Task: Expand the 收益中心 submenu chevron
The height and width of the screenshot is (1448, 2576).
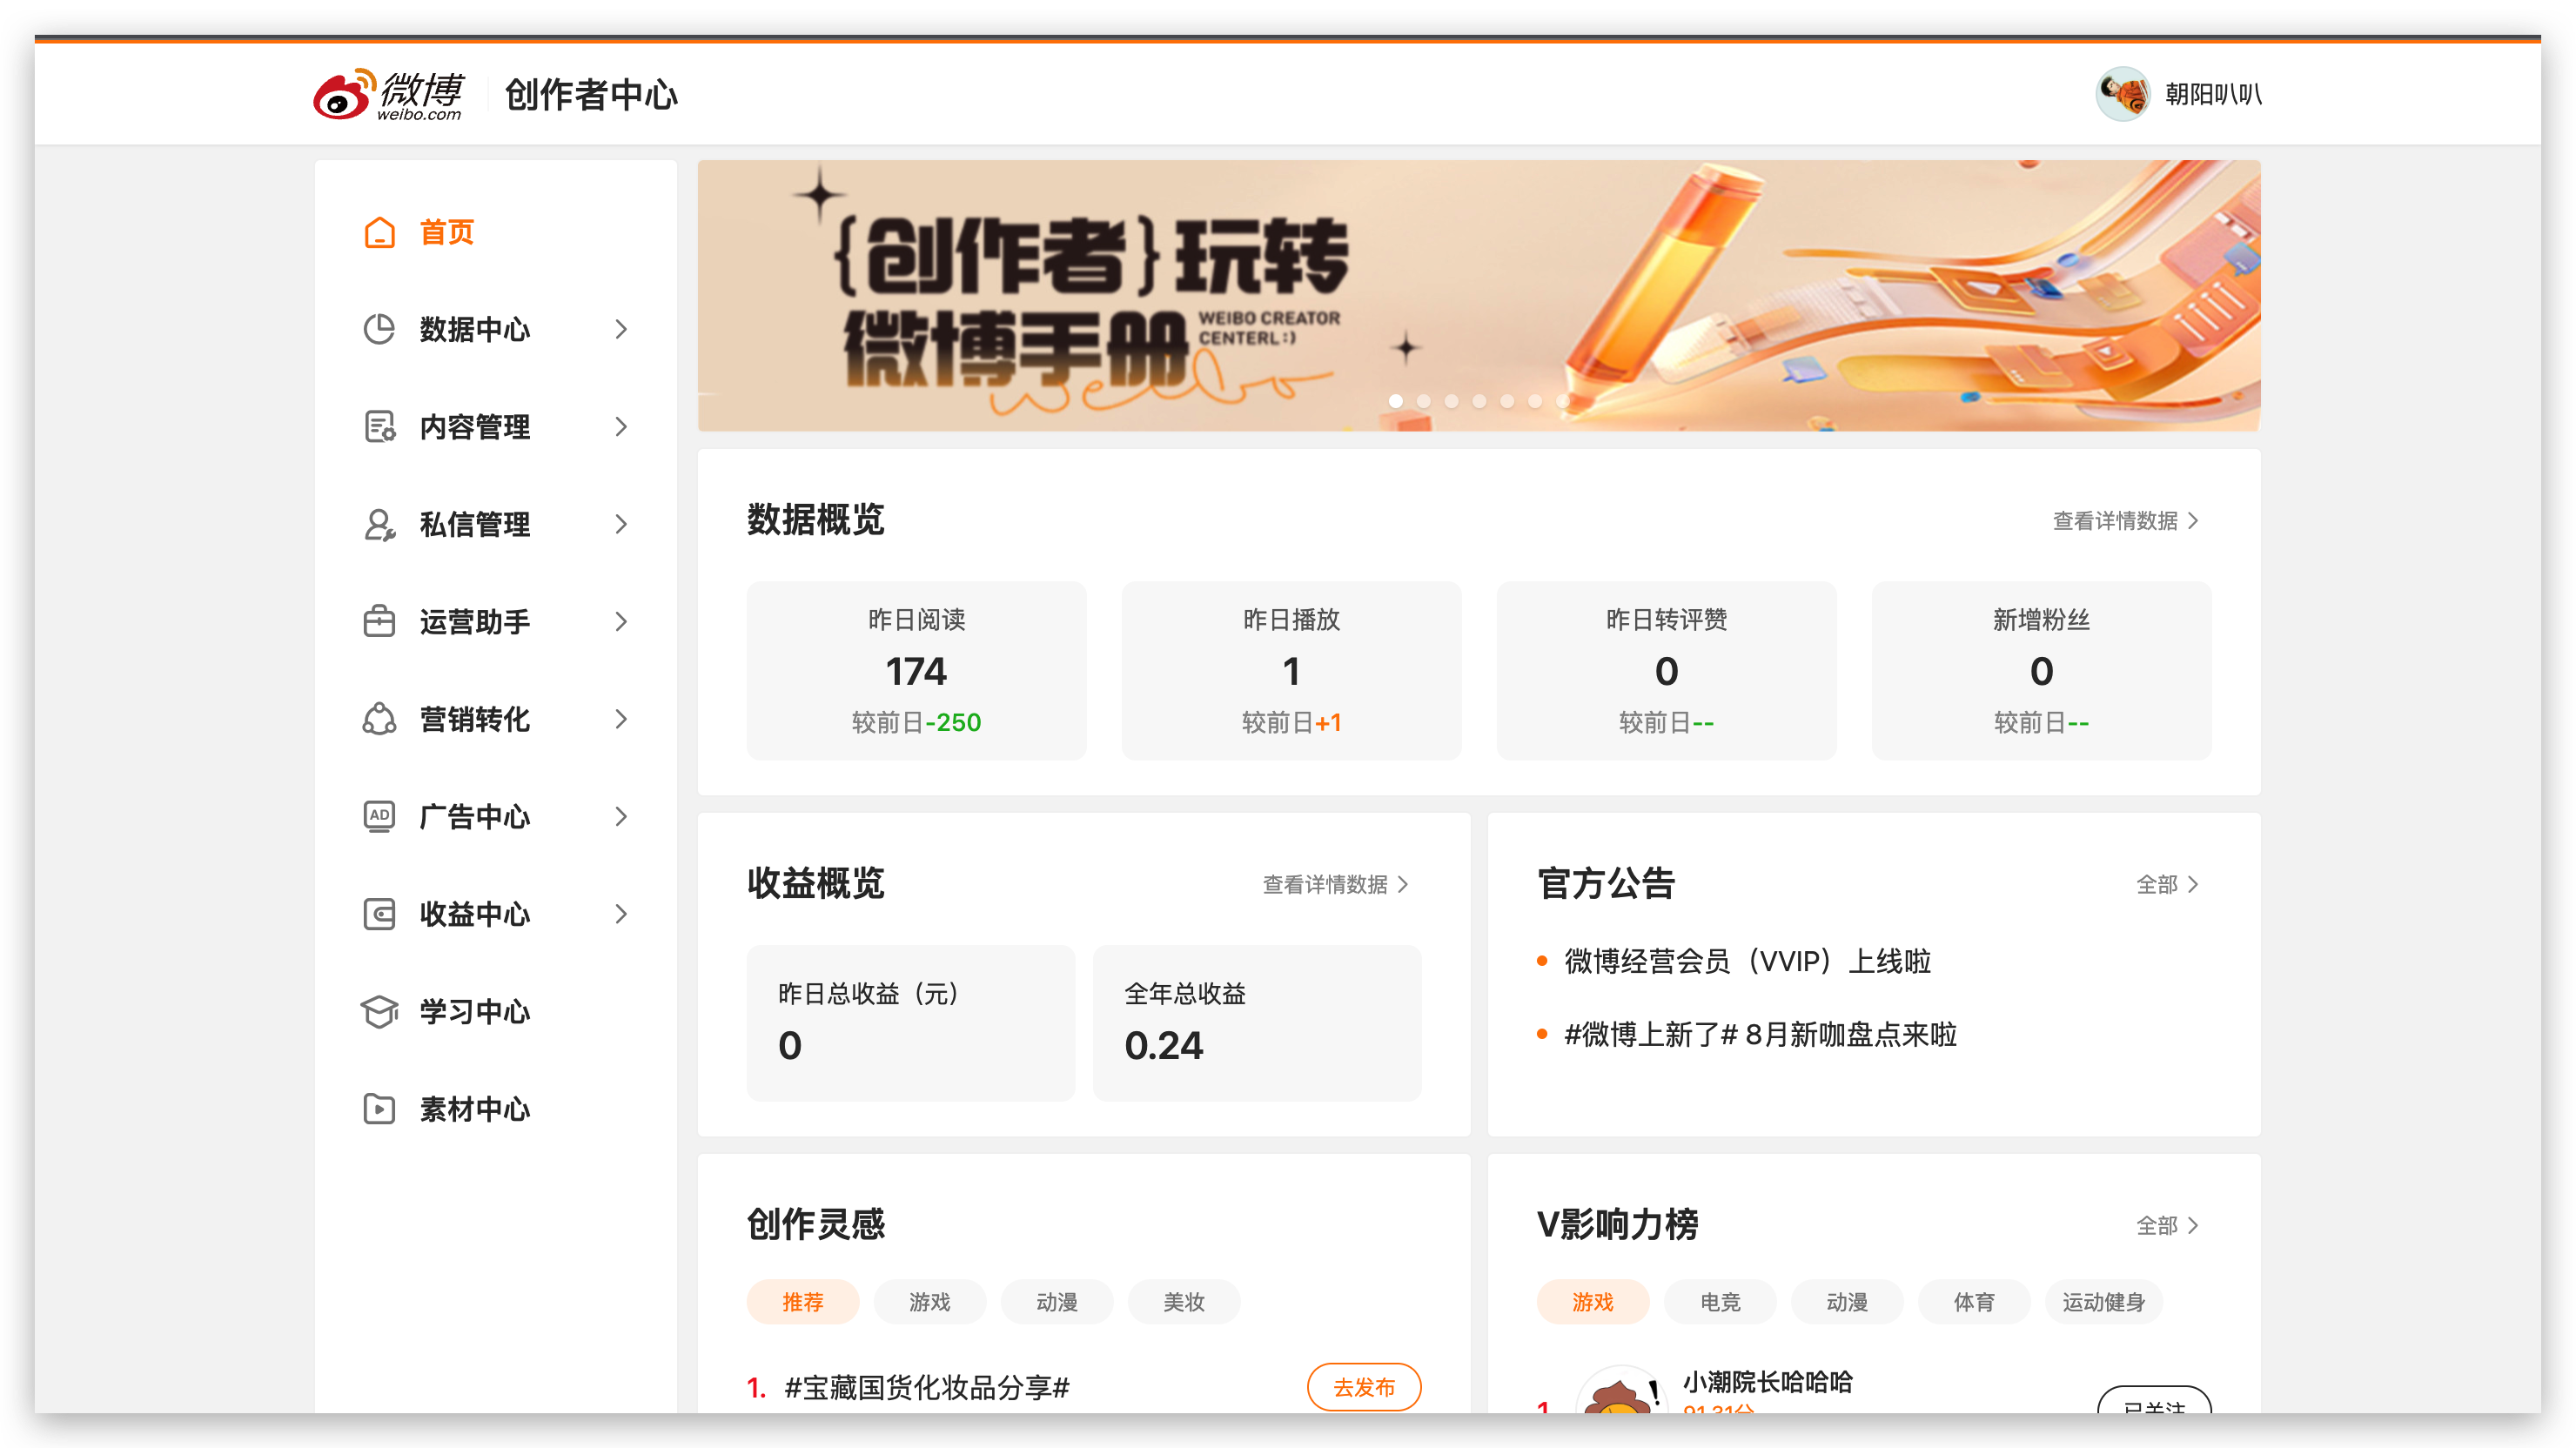Action: point(621,914)
